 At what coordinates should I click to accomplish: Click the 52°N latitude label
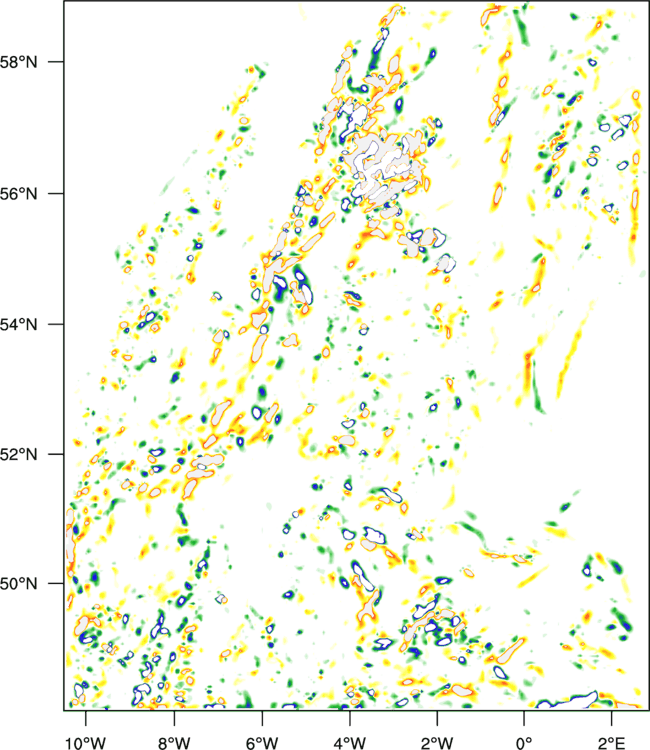tap(19, 454)
